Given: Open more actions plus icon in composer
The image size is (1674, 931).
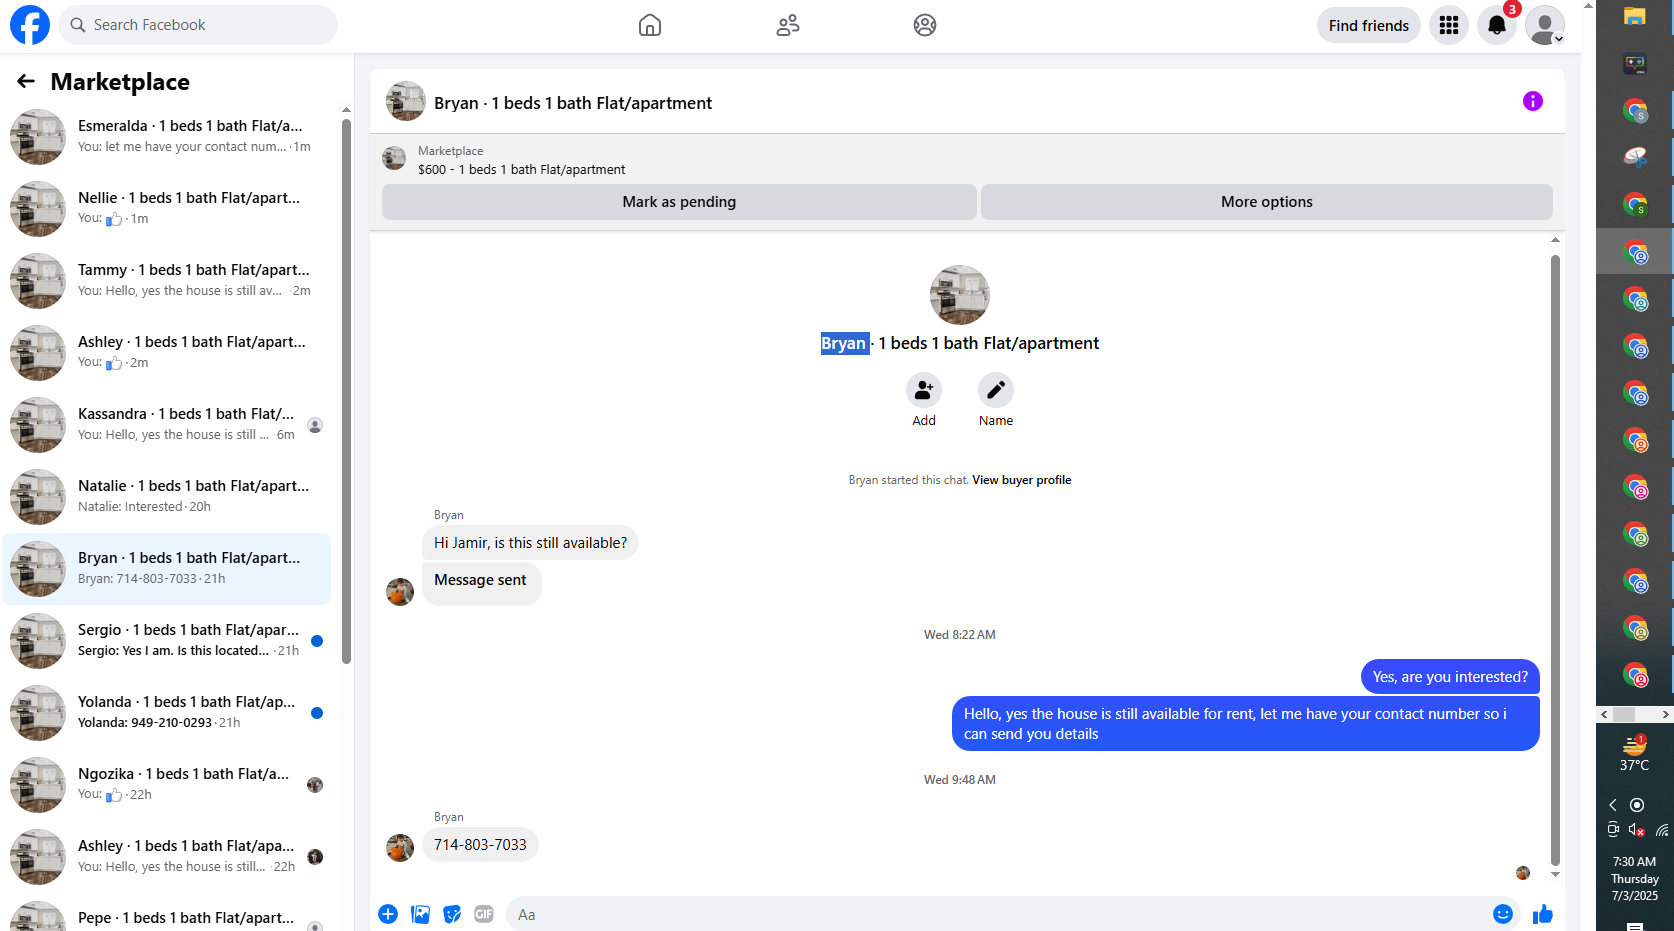Looking at the screenshot, I should point(388,914).
